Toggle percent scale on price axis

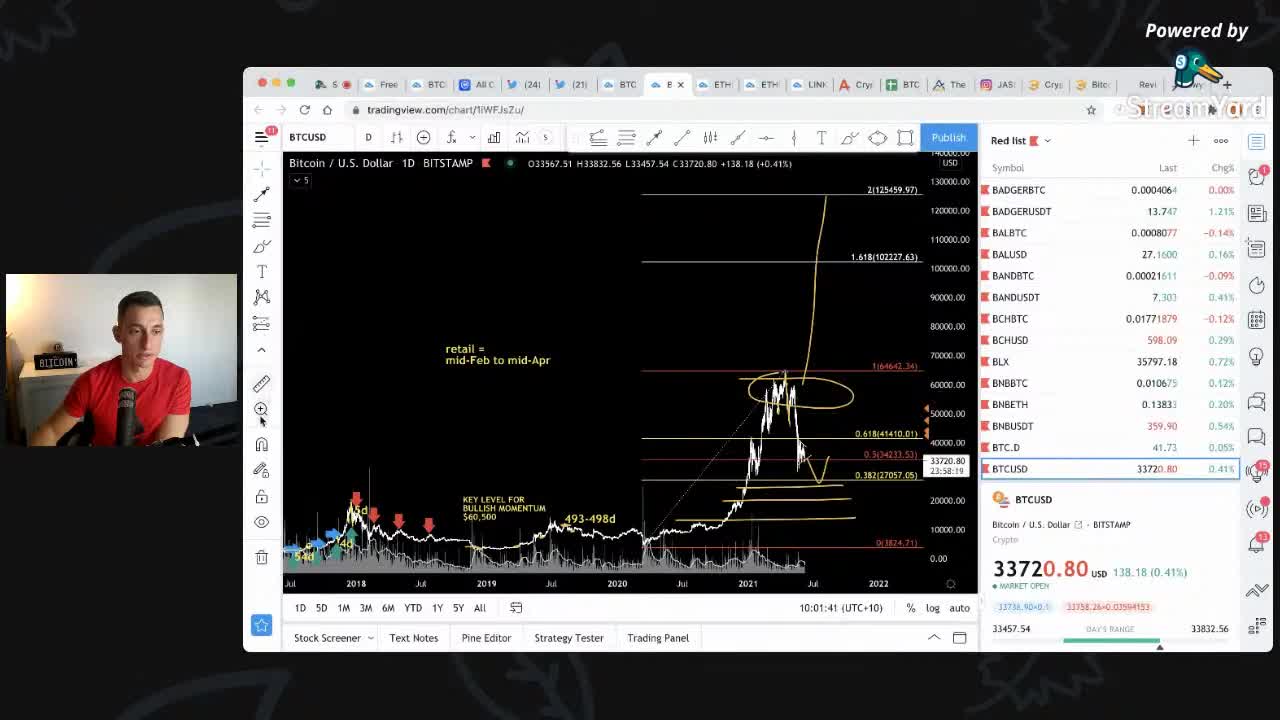coord(910,608)
